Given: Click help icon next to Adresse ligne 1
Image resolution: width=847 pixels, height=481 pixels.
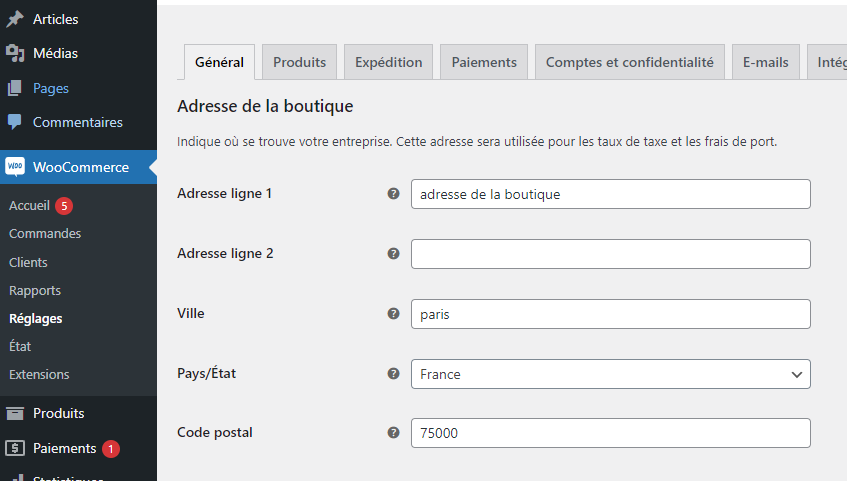Looking at the screenshot, I should [x=393, y=194].
